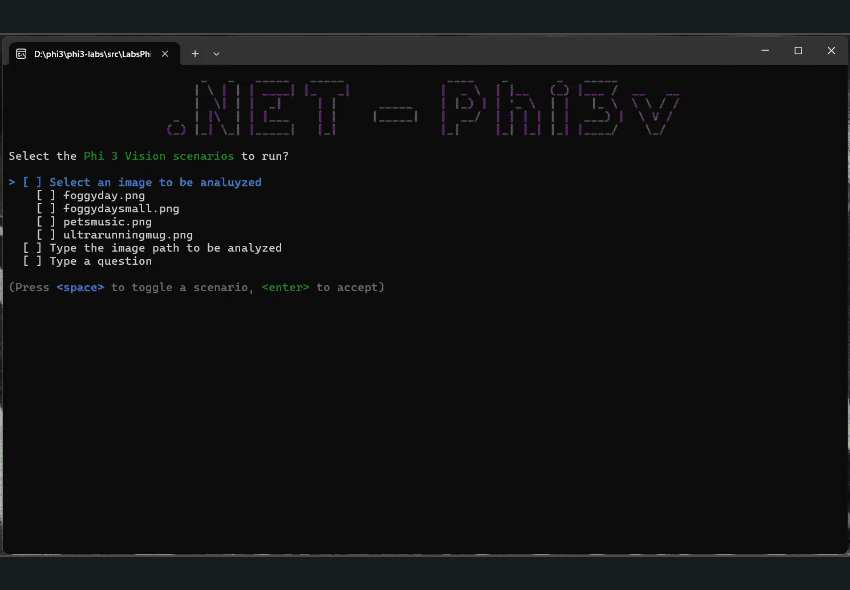This screenshot has height=590, width=850.
Task: Select the LabsPhi terminal tab
Action: click(x=95, y=55)
